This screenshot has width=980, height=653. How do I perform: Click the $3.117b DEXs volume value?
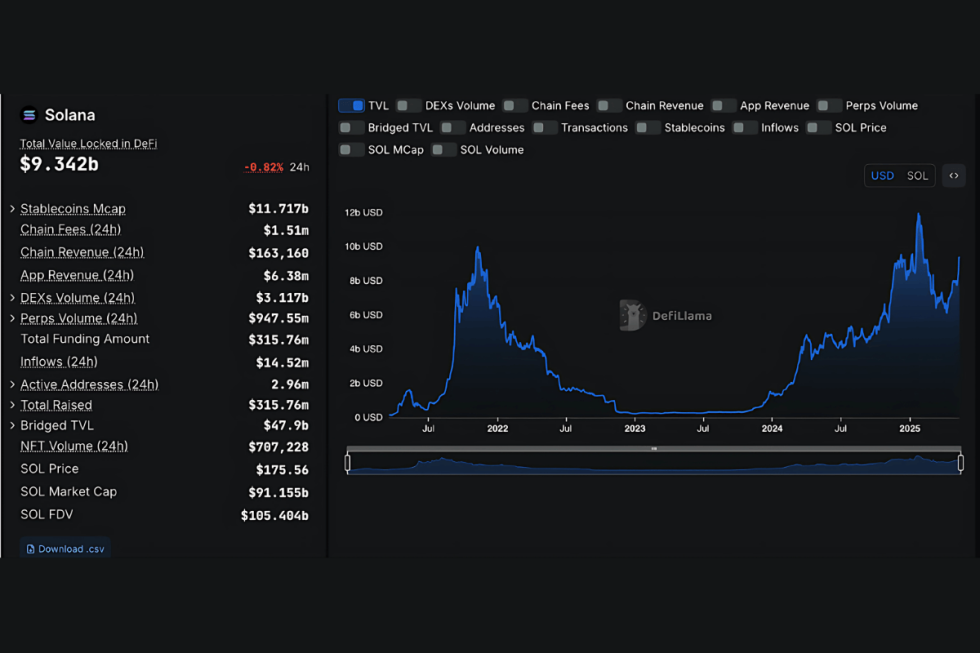(282, 298)
